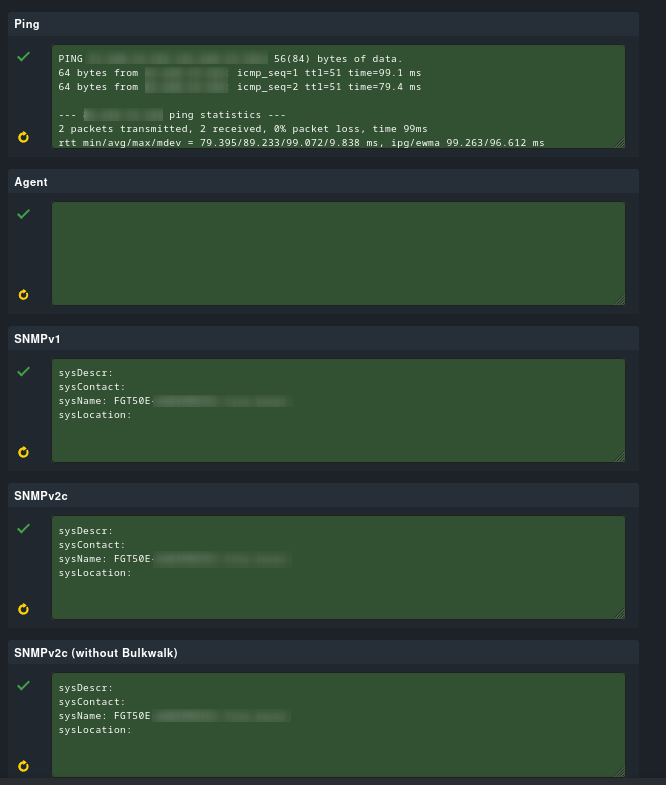Click the SNMPv2c success checkmark icon
This screenshot has width=666, height=785.
tap(24, 528)
